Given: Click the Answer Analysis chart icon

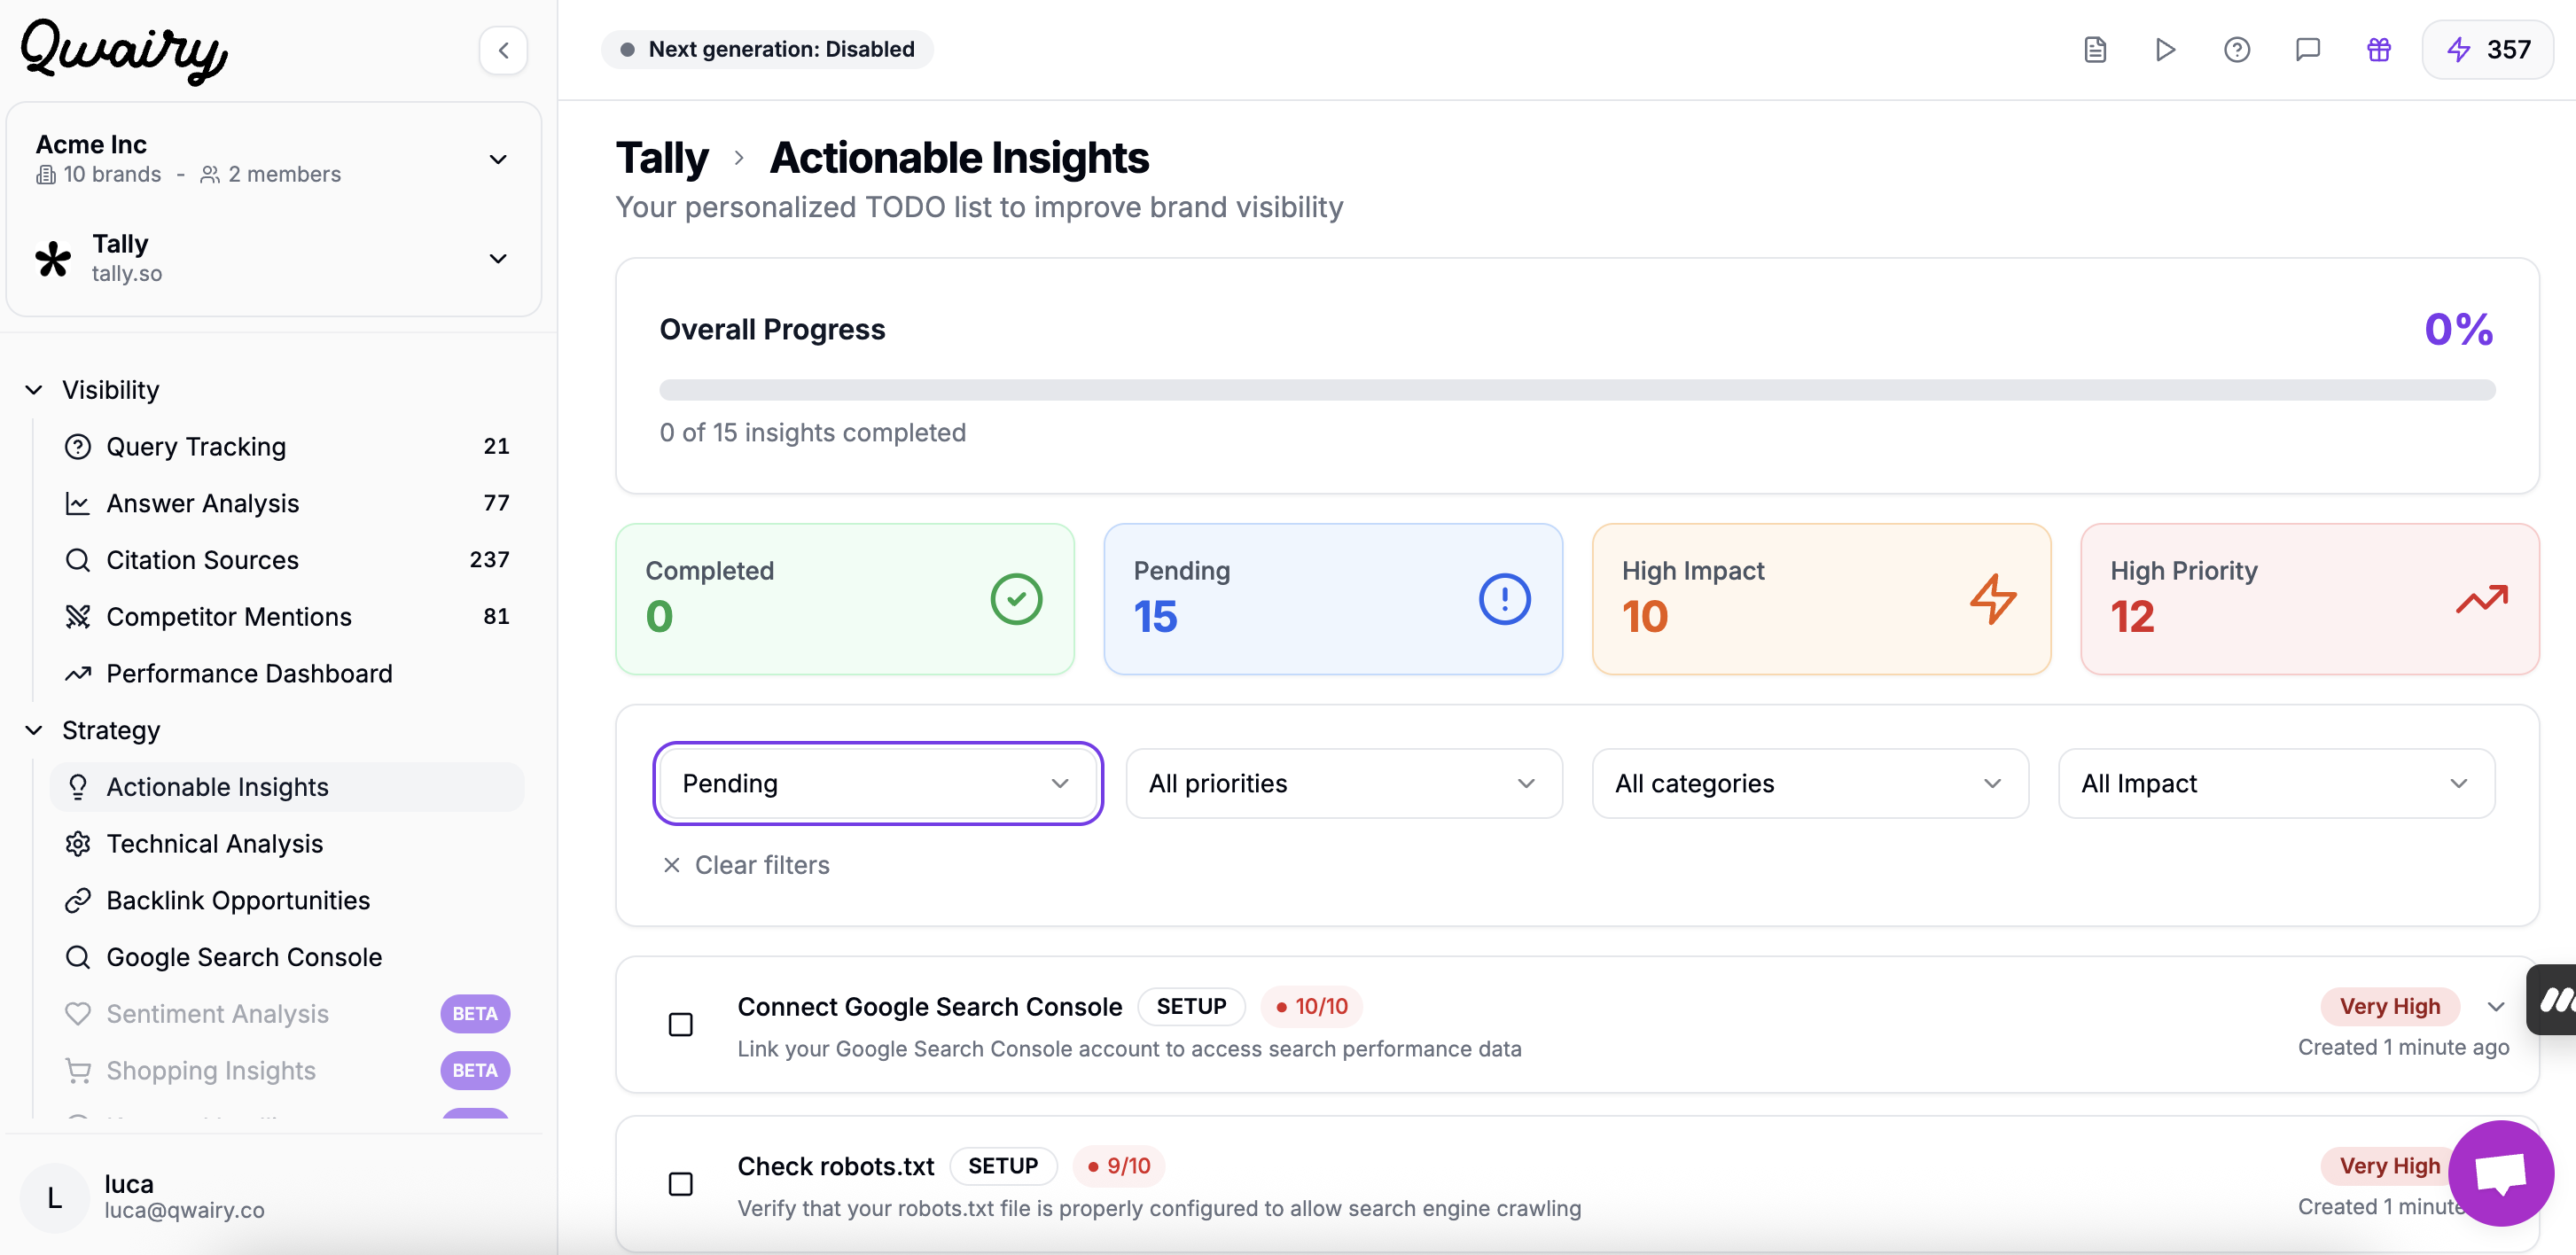Looking at the screenshot, I should [78, 504].
